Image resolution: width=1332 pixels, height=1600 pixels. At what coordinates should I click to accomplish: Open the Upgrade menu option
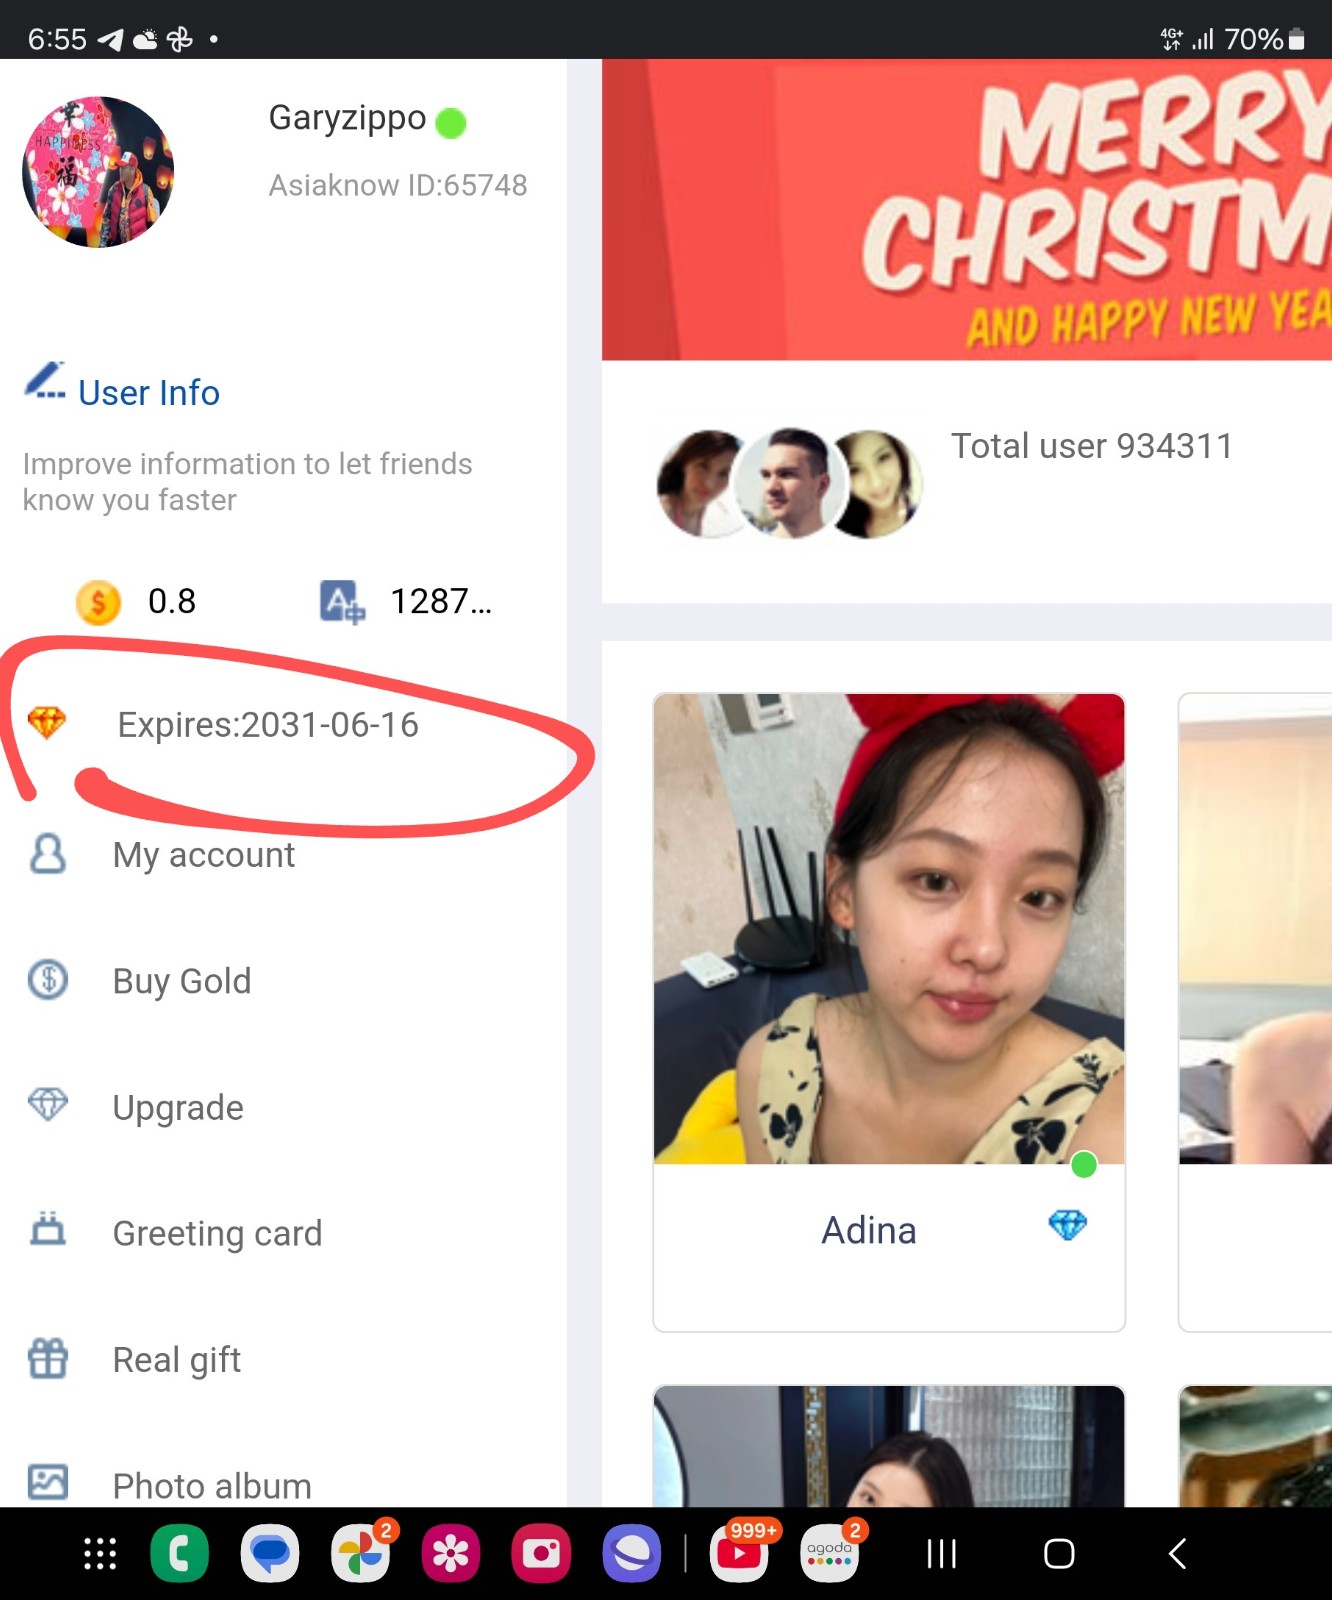[x=178, y=1107]
